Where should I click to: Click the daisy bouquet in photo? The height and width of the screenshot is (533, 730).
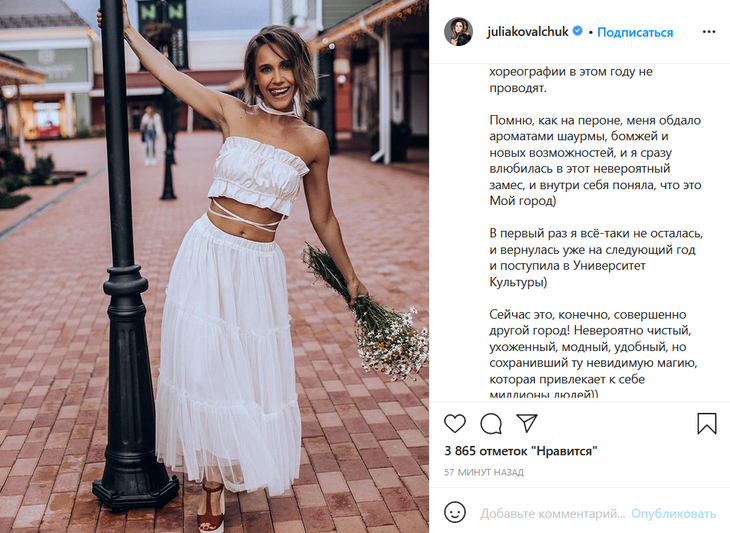[x=370, y=313]
